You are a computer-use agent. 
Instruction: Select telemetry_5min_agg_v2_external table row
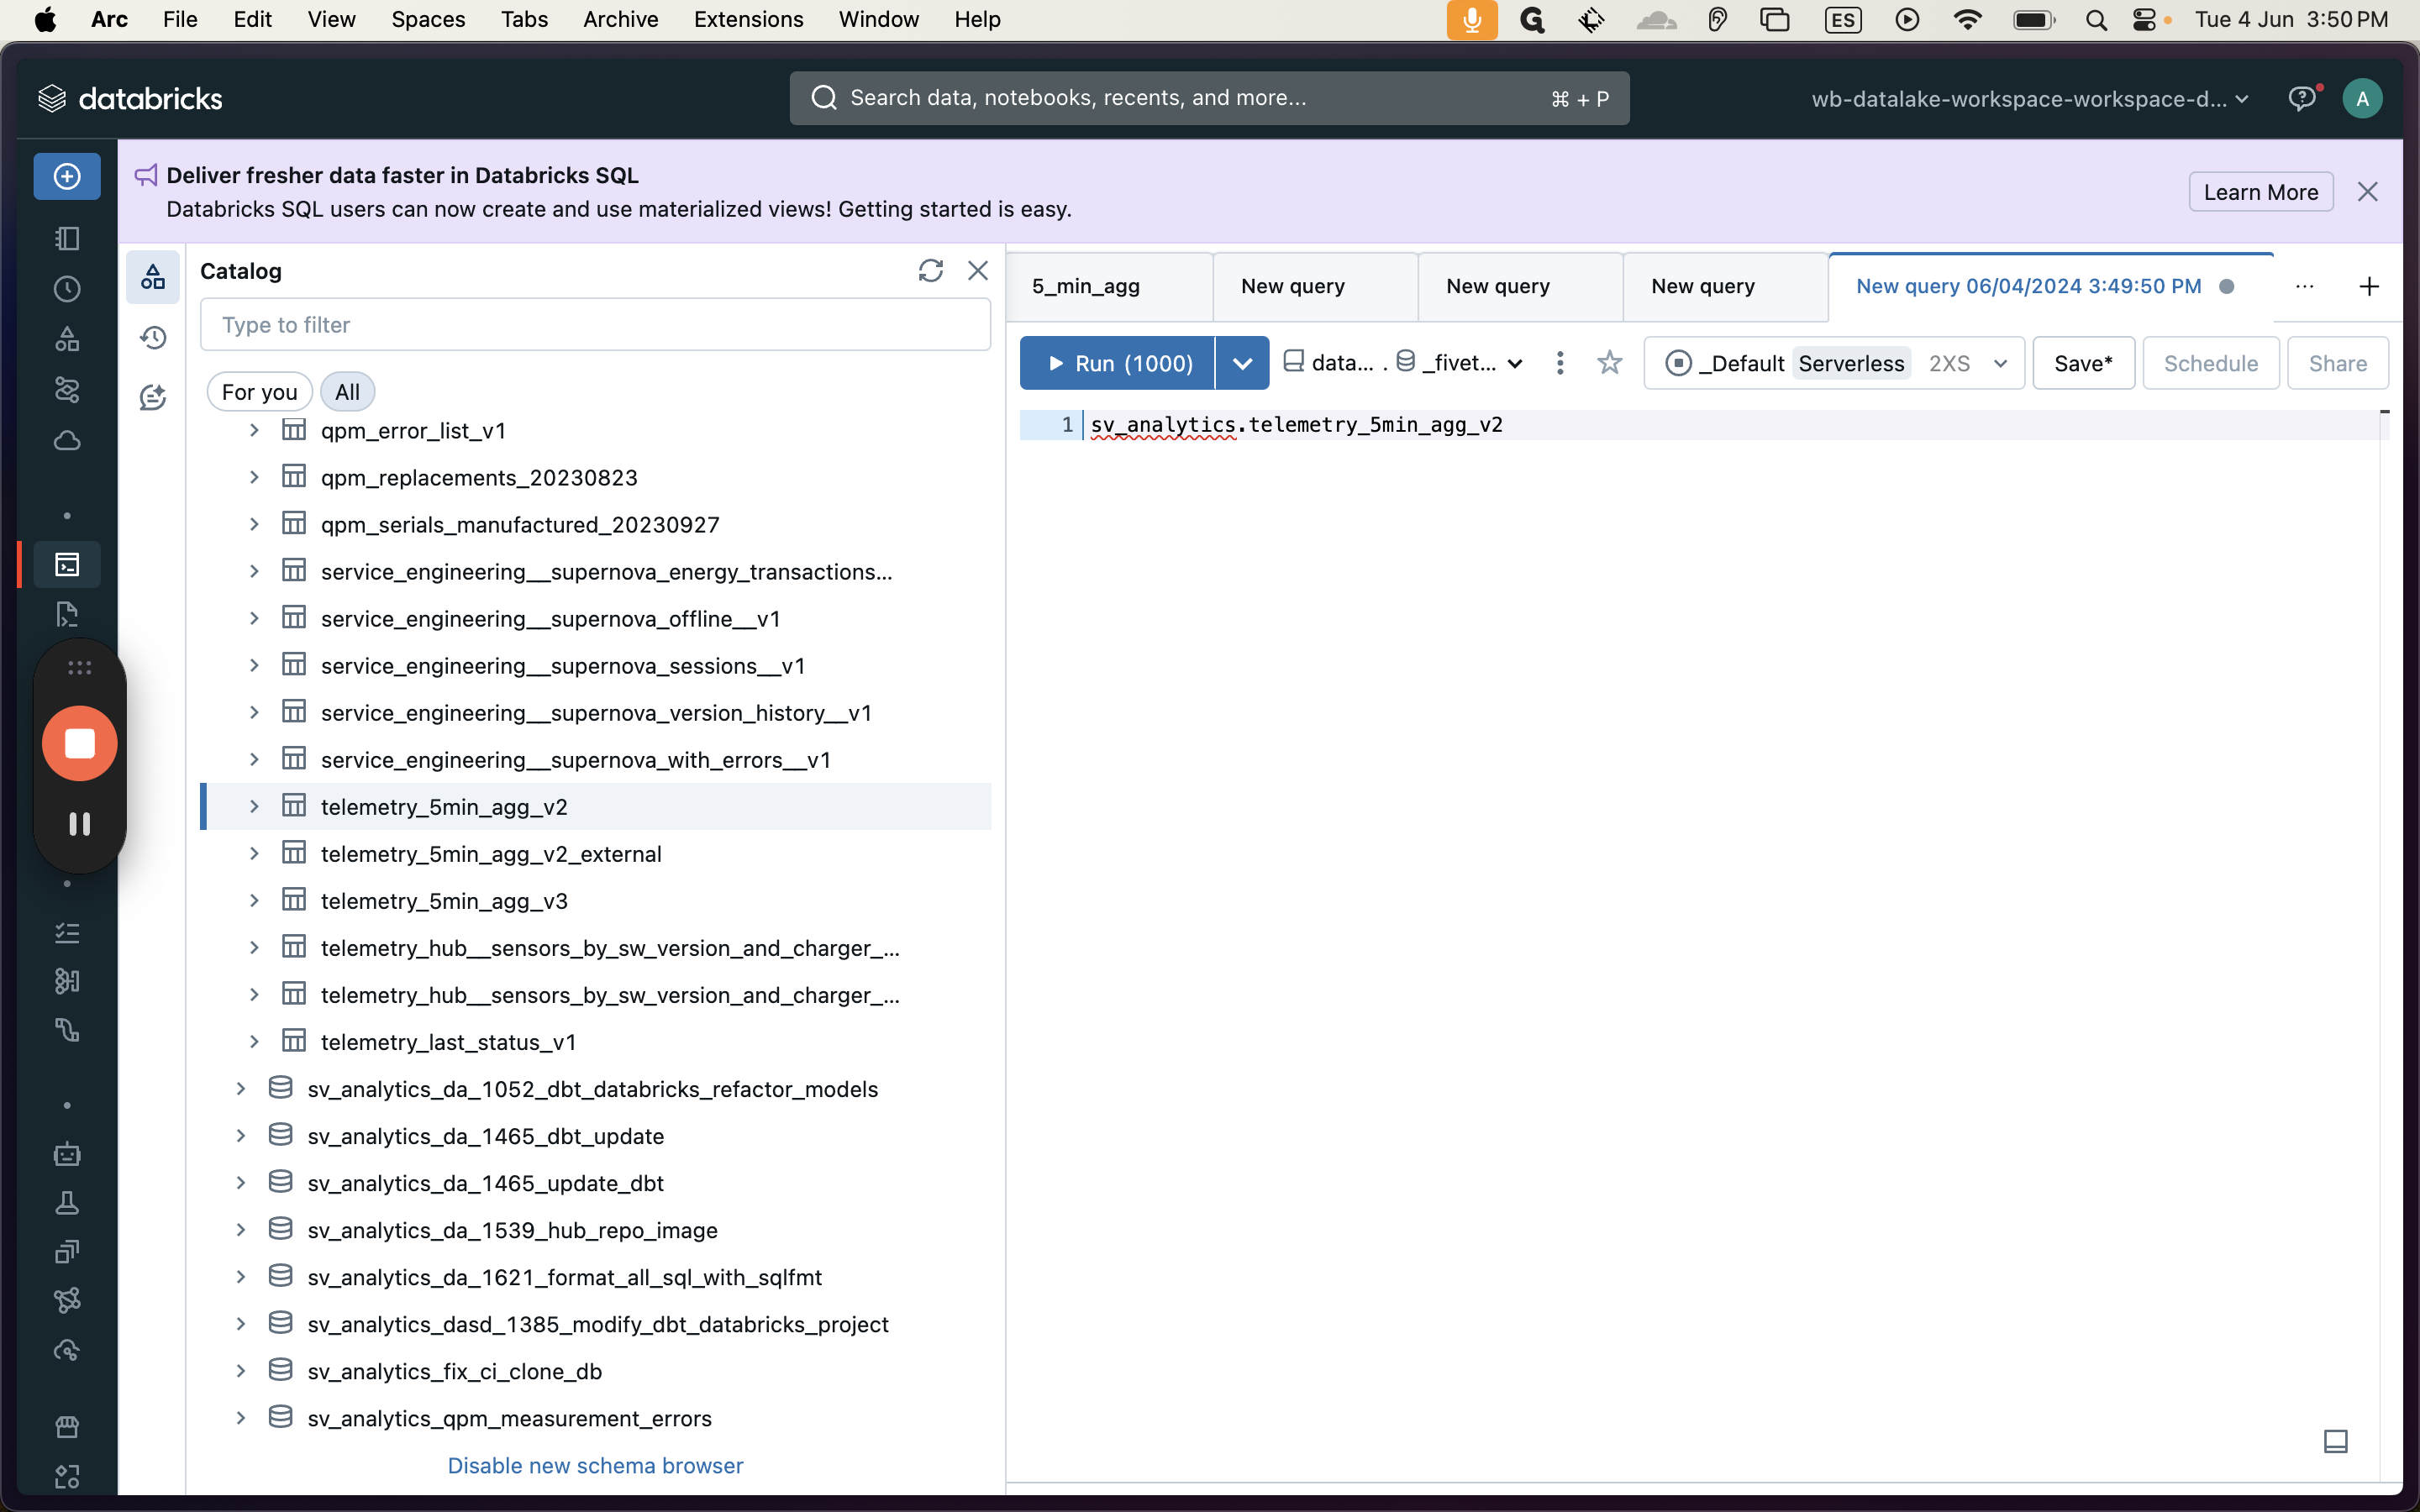pyautogui.click(x=597, y=854)
